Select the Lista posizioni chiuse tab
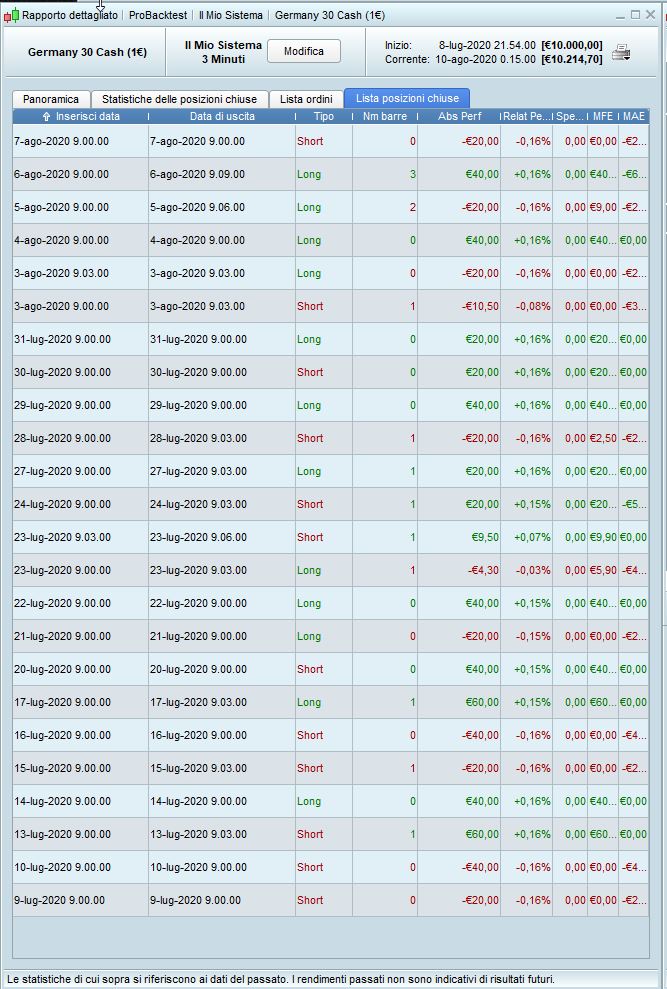This screenshot has width=667, height=989. [x=407, y=98]
